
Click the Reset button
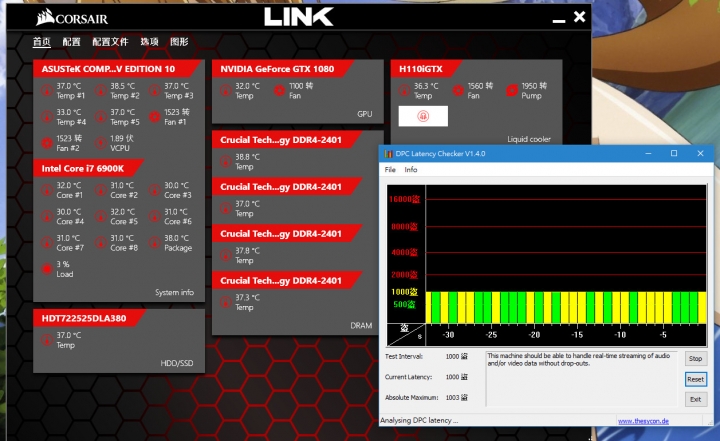click(x=695, y=379)
